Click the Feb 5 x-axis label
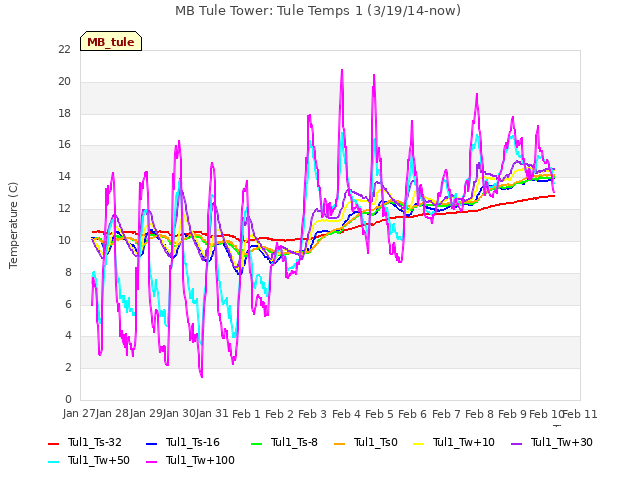The height and width of the screenshot is (480, 640). tap(379, 414)
